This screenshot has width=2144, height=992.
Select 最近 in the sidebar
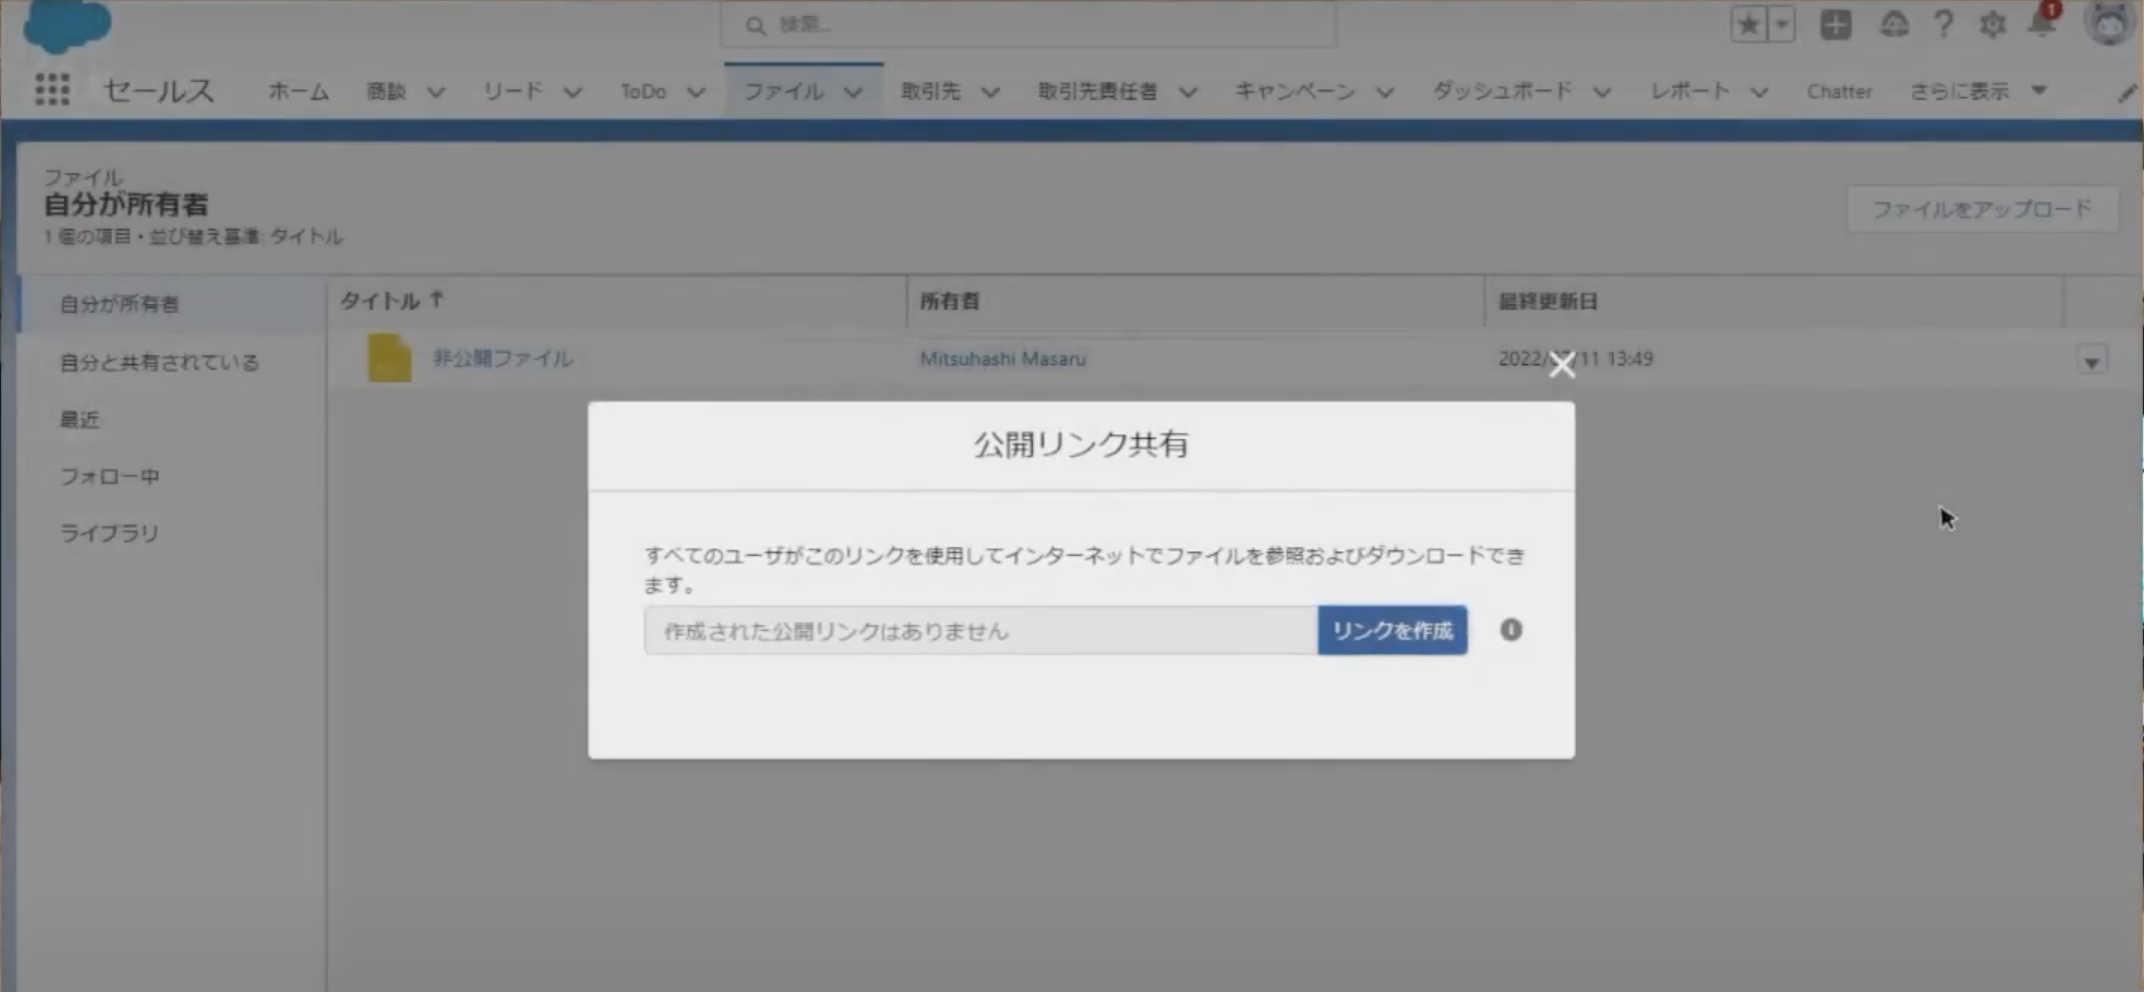(80, 419)
